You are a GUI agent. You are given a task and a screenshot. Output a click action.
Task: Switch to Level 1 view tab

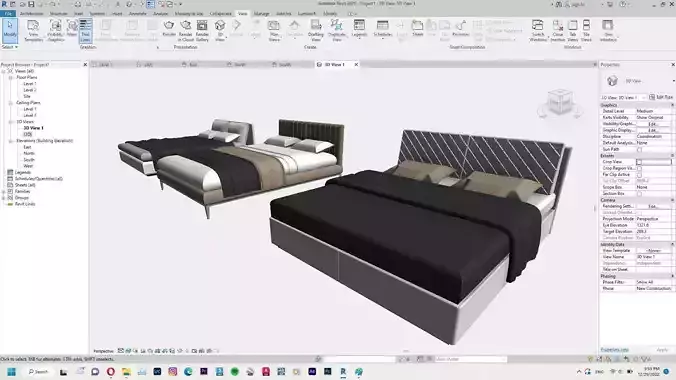(106, 64)
